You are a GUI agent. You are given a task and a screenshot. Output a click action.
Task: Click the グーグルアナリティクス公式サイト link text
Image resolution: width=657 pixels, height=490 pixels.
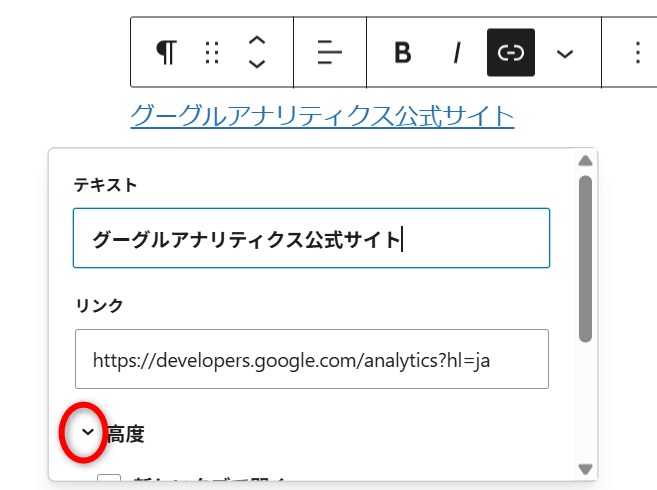point(322,116)
